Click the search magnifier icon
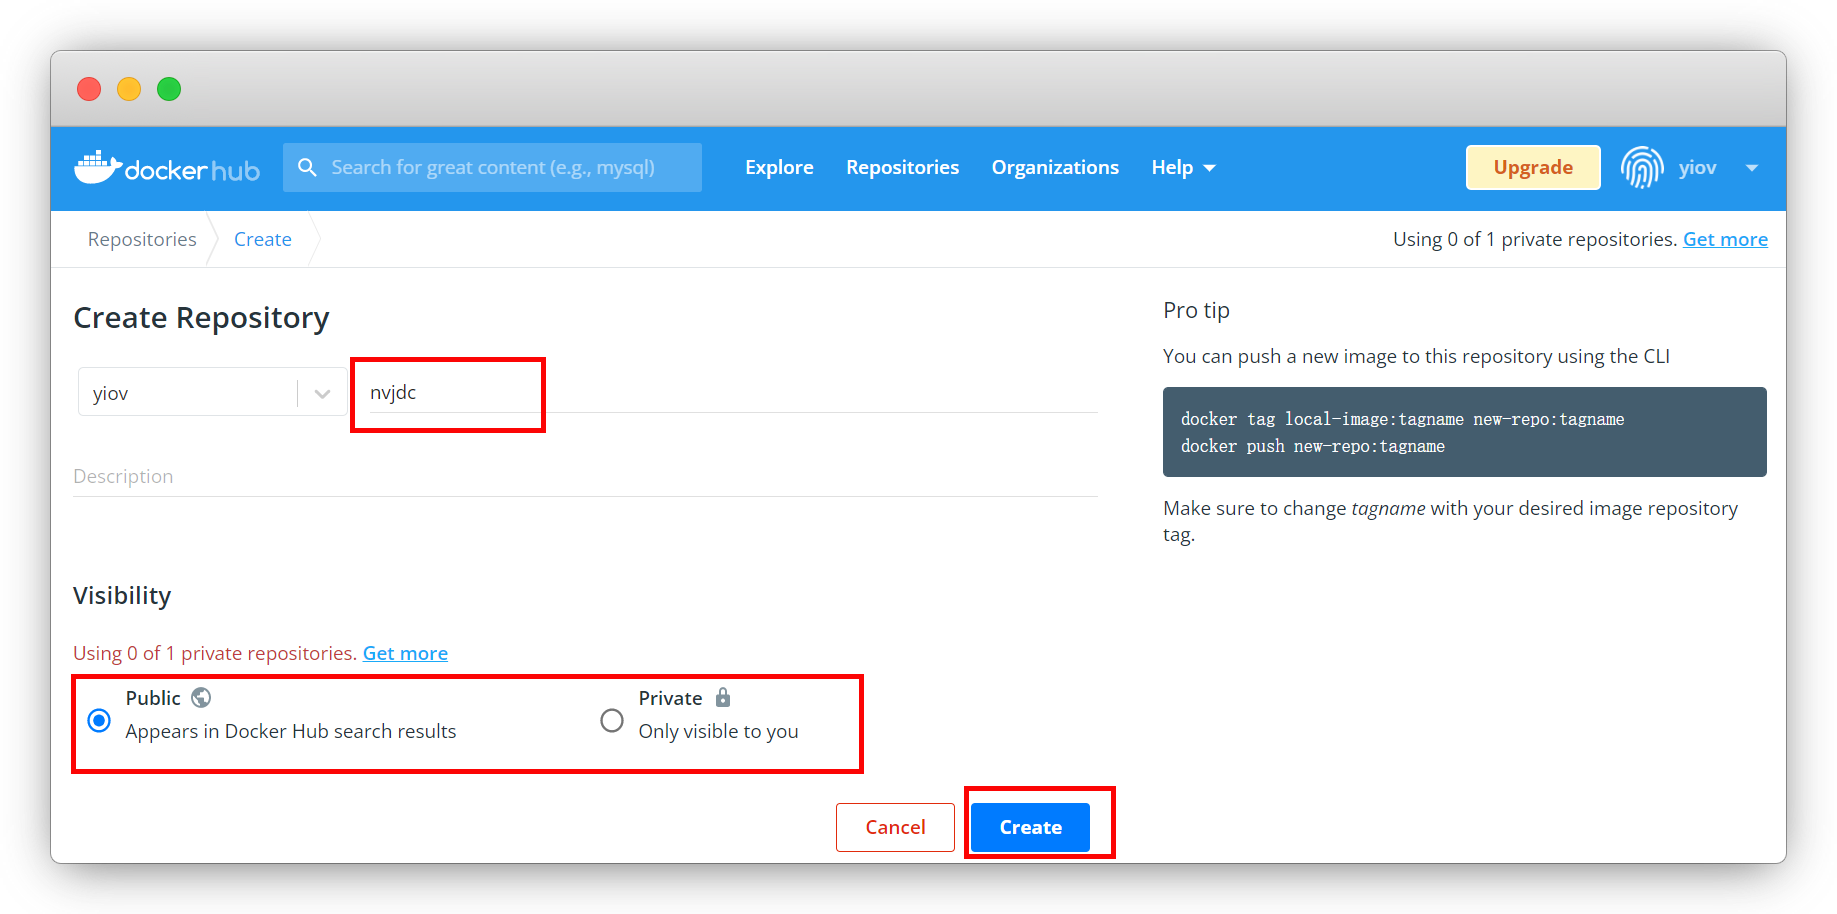This screenshot has height=914, width=1837. tap(307, 167)
